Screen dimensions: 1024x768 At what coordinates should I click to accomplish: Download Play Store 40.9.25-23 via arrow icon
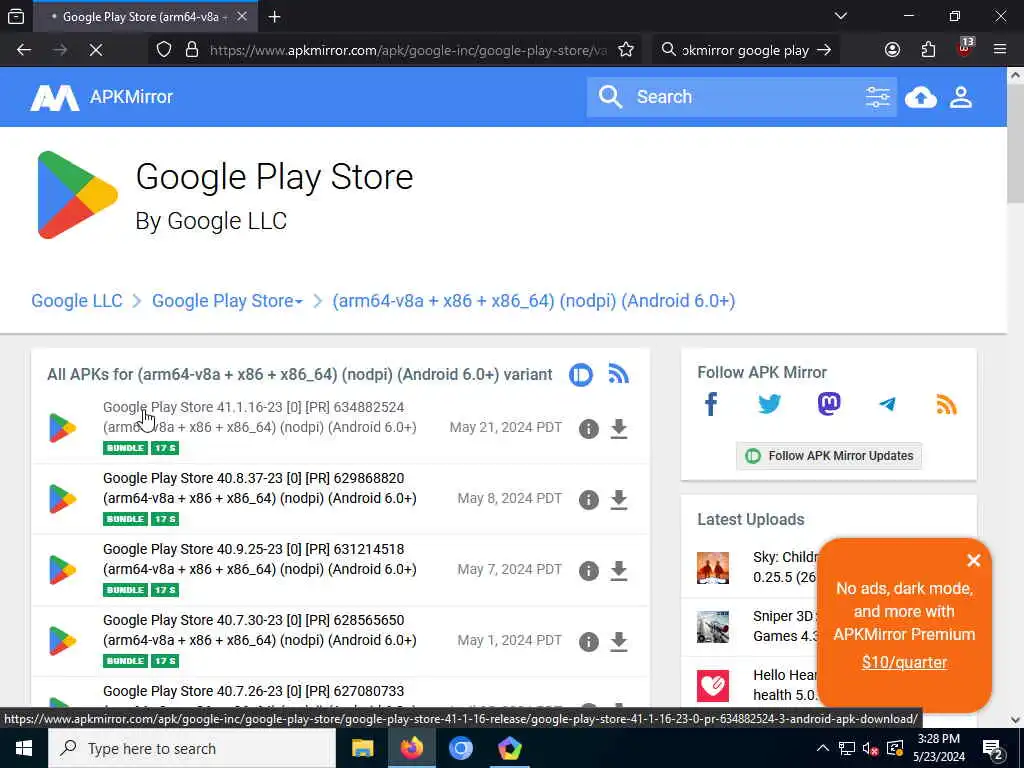[618, 571]
